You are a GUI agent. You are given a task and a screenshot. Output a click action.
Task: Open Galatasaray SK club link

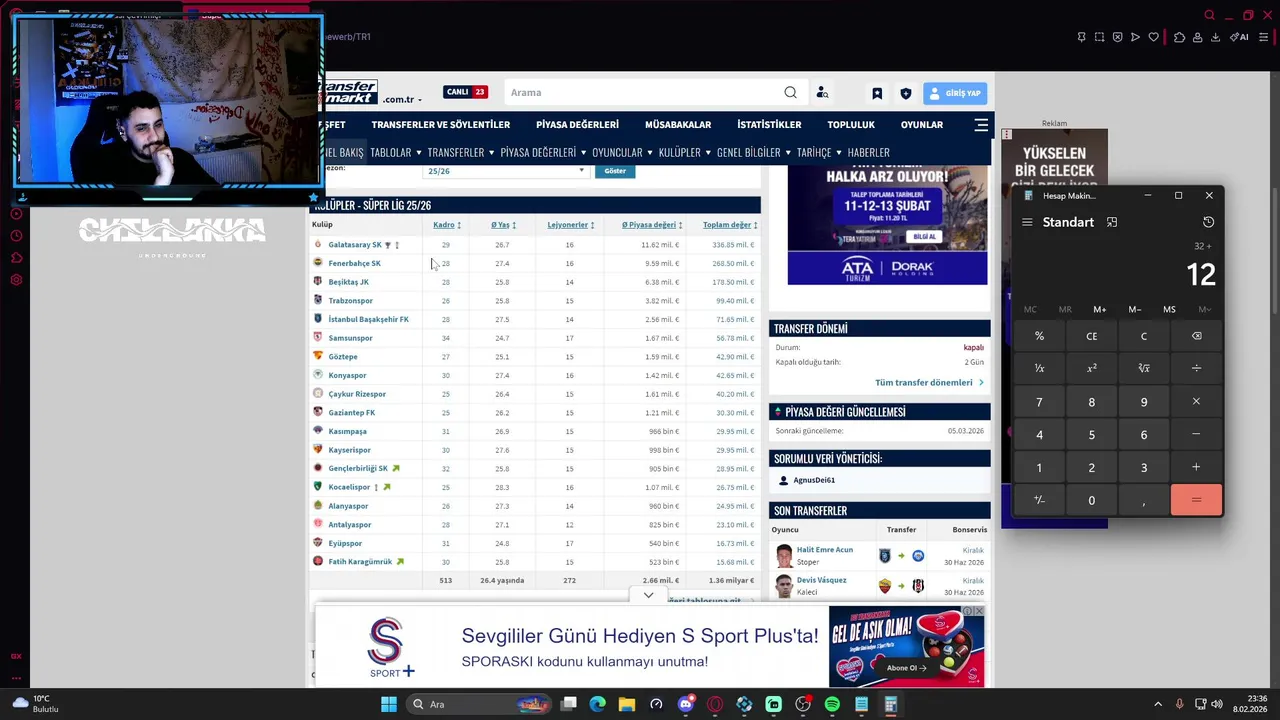point(355,245)
